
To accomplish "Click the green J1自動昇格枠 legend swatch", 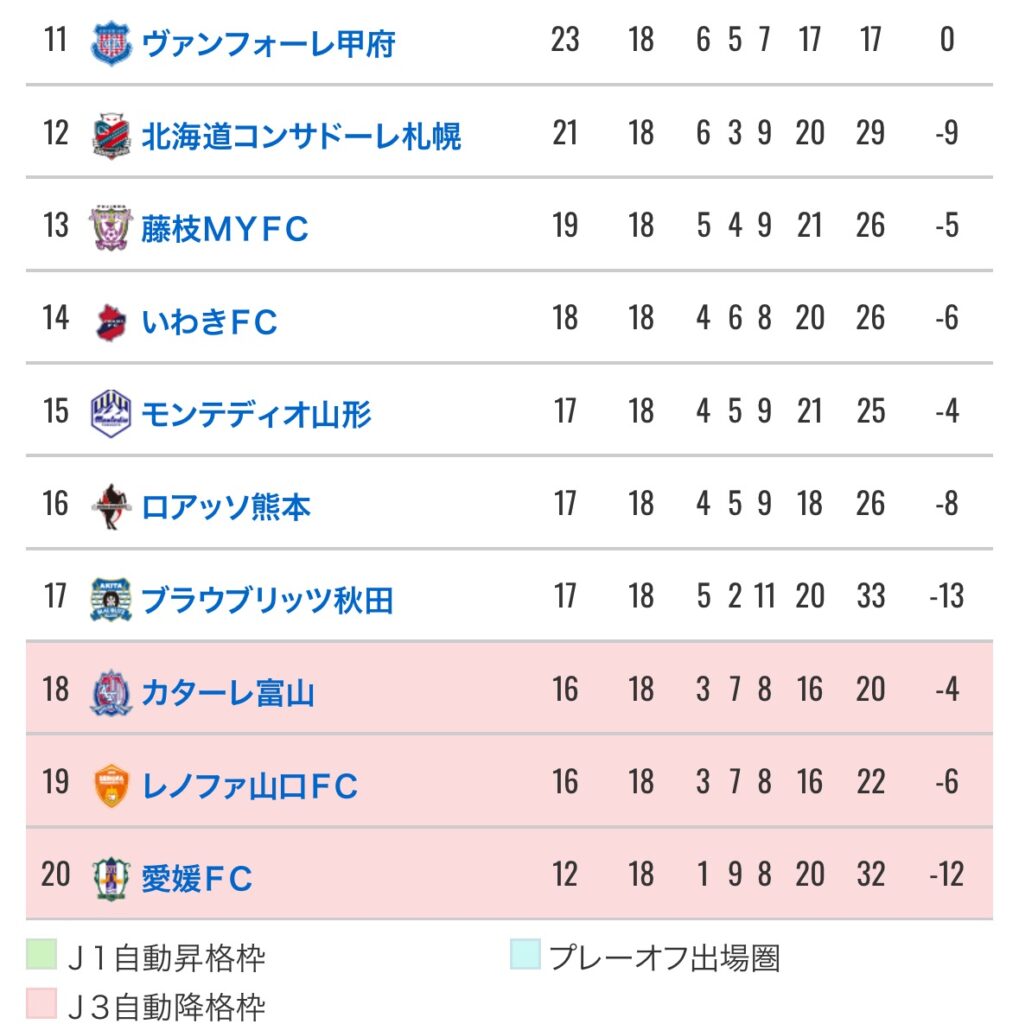I will [41, 953].
